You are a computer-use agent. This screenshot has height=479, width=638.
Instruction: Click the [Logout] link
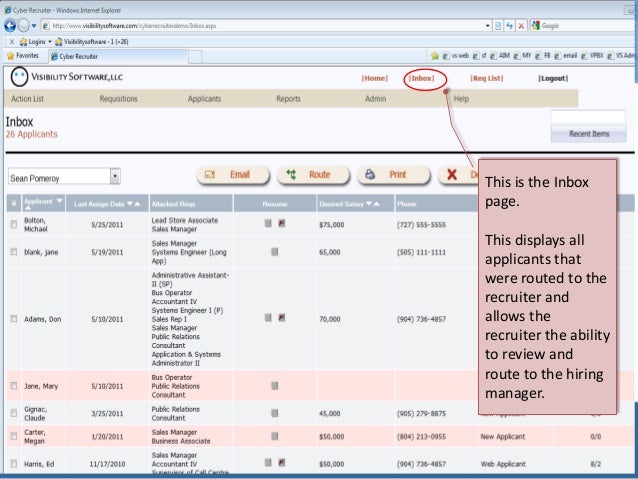pos(553,78)
